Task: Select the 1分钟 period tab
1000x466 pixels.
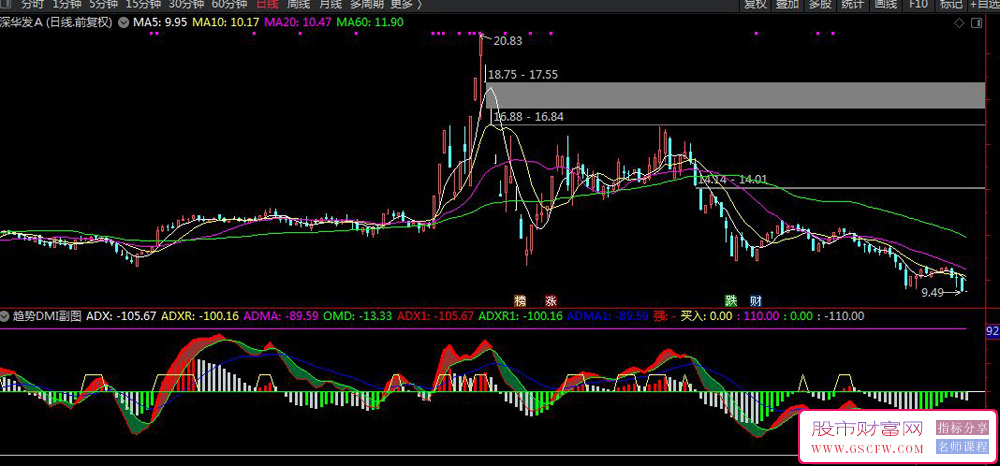Action: coord(67,4)
